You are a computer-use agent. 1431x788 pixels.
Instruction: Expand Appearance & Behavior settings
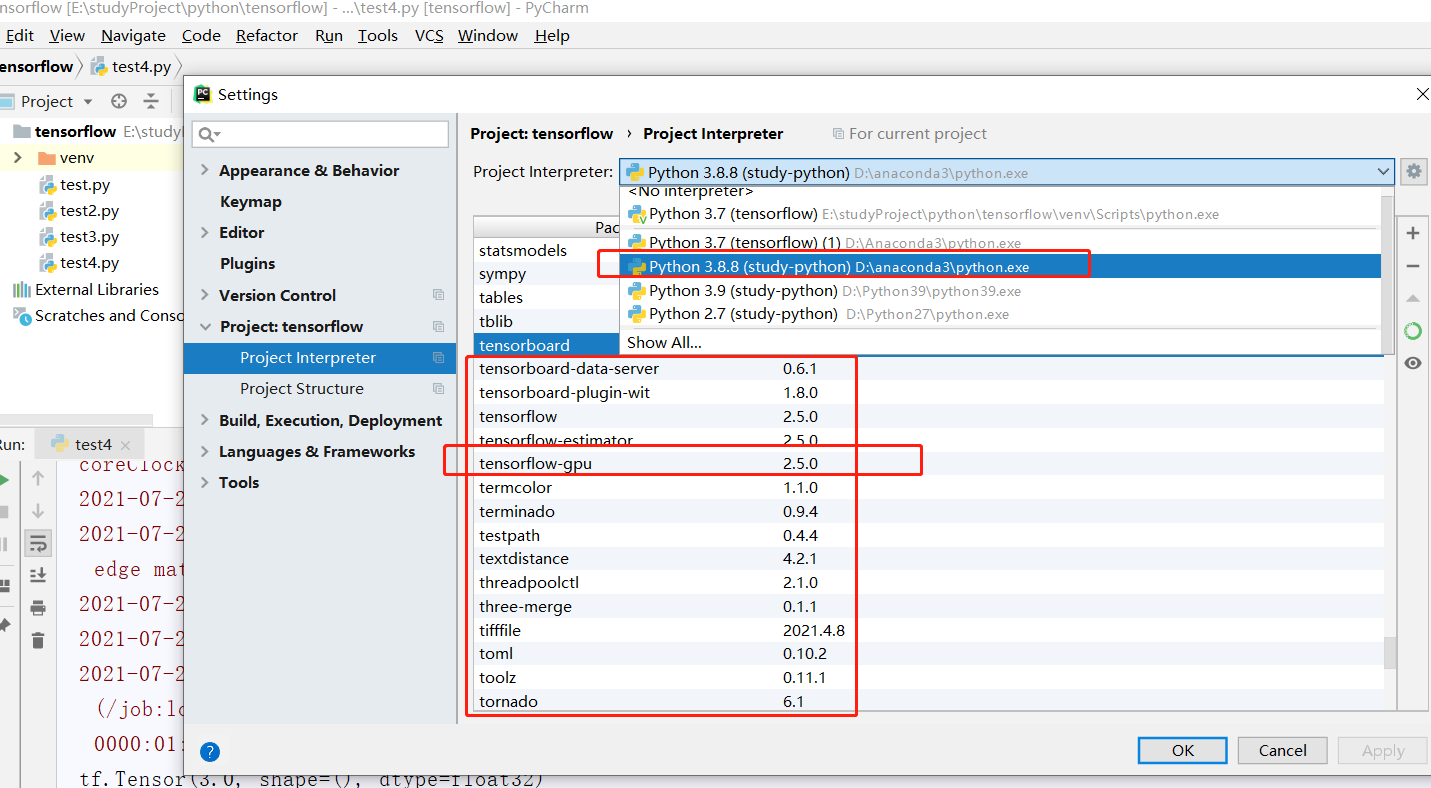[x=205, y=170]
